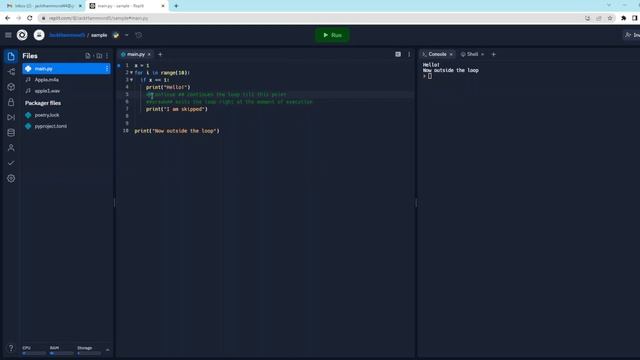Add a new editor tab
The height and width of the screenshot is (360, 640).
coord(160,54)
